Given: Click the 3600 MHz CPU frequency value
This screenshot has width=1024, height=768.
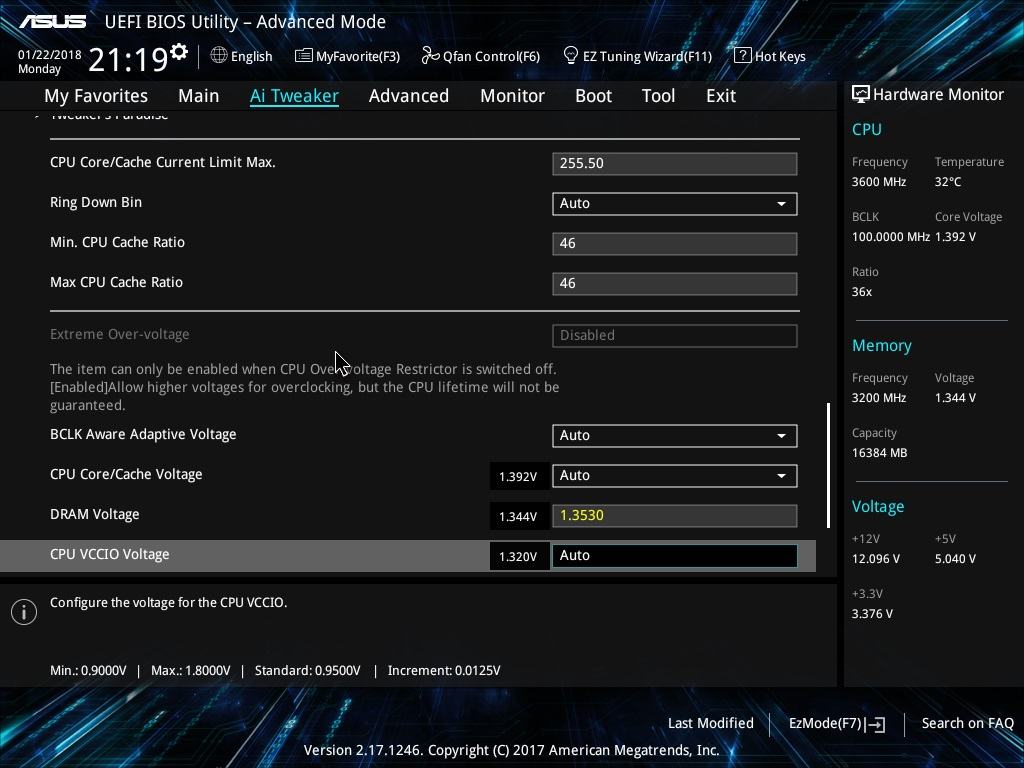Looking at the screenshot, I should (x=879, y=182).
